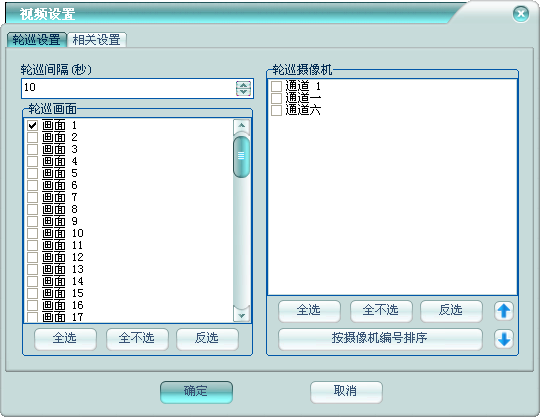Increase the 轮巡间隔 value via spinner
Image resolution: width=540 pixels, height=417 pixels.
point(243,85)
